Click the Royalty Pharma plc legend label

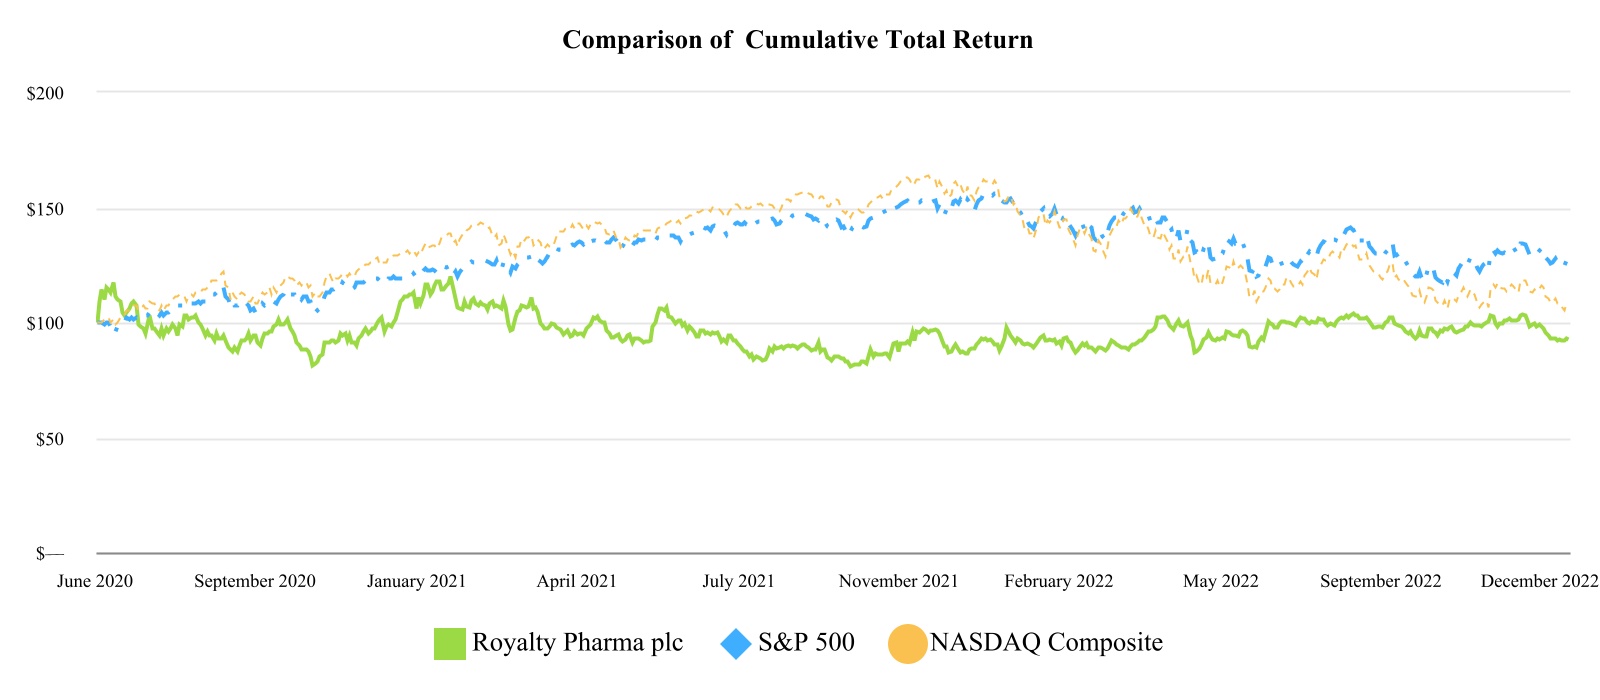(x=577, y=642)
